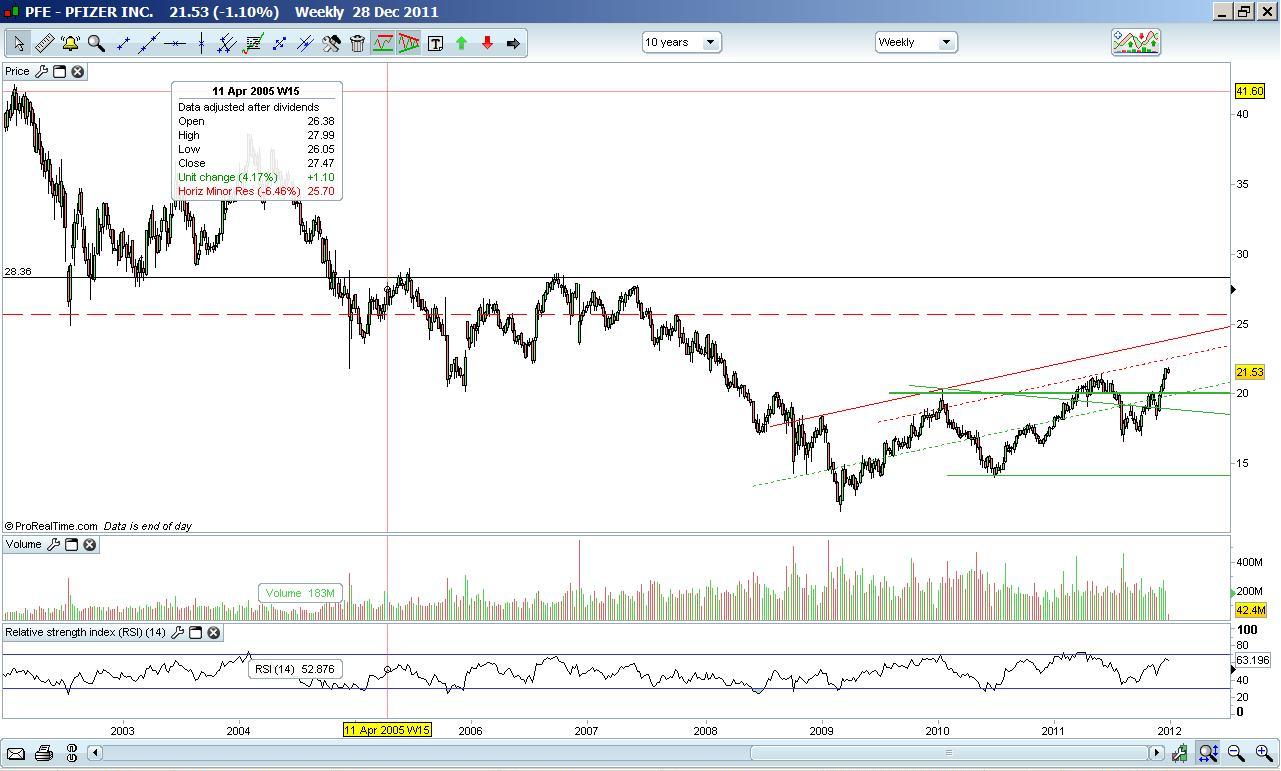Image resolution: width=1281 pixels, height=771 pixels.
Task: Select the red down arrow tool
Action: point(487,43)
